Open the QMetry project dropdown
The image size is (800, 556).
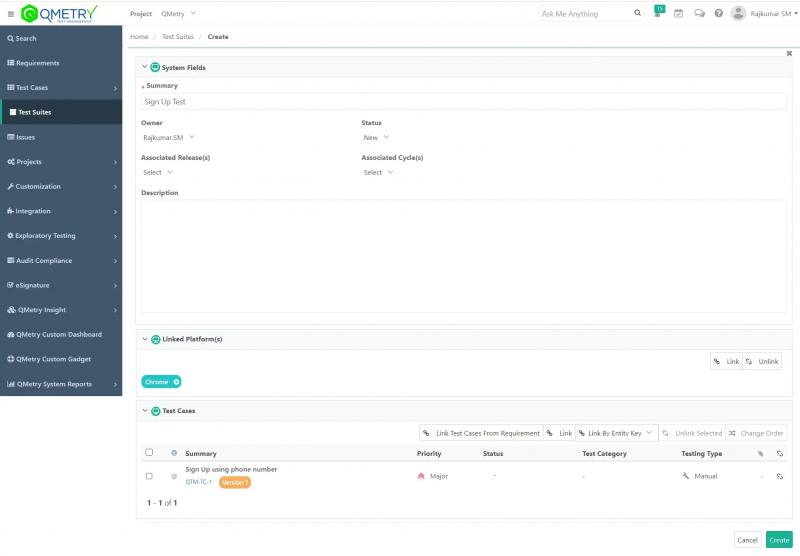tap(178, 14)
